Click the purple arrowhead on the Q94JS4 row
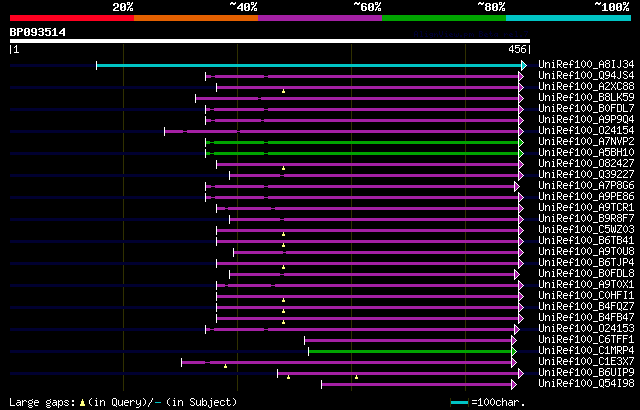This screenshot has width=640, height=410. click(x=521, y=76)
